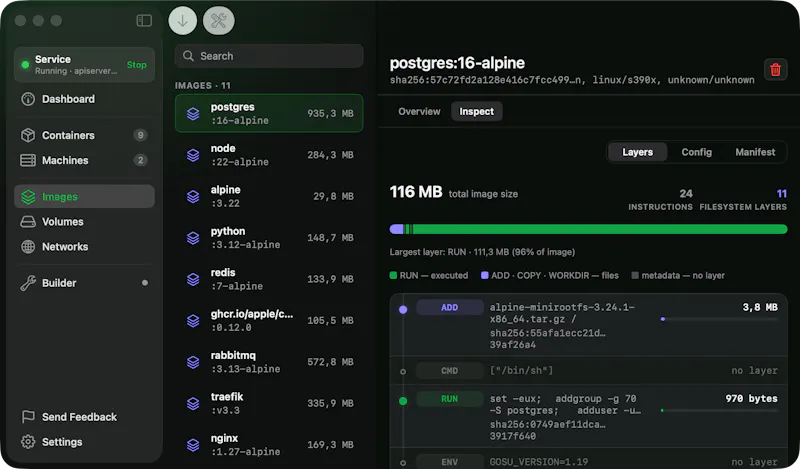Screen dimensions: 800x469
Task: Click the layers icon beside nginx image
Action: coord(193,445)
